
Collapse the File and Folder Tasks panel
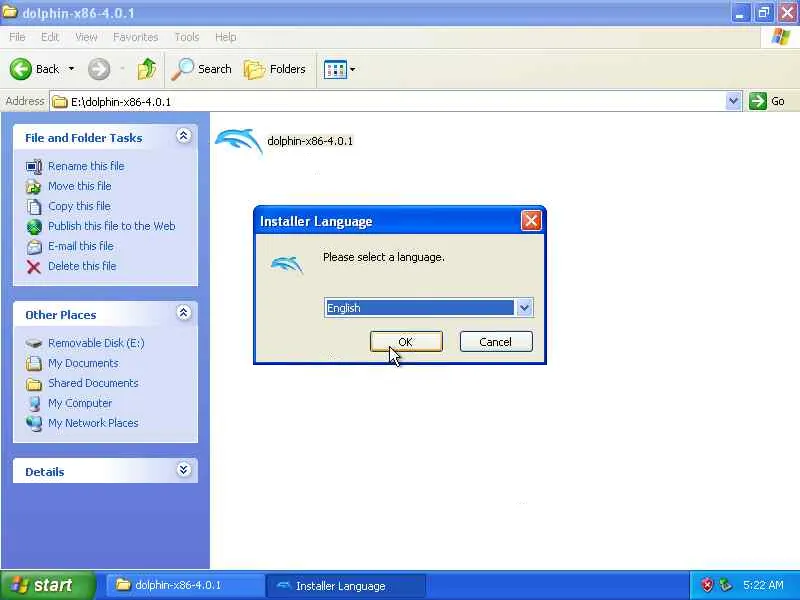(184, 136)
